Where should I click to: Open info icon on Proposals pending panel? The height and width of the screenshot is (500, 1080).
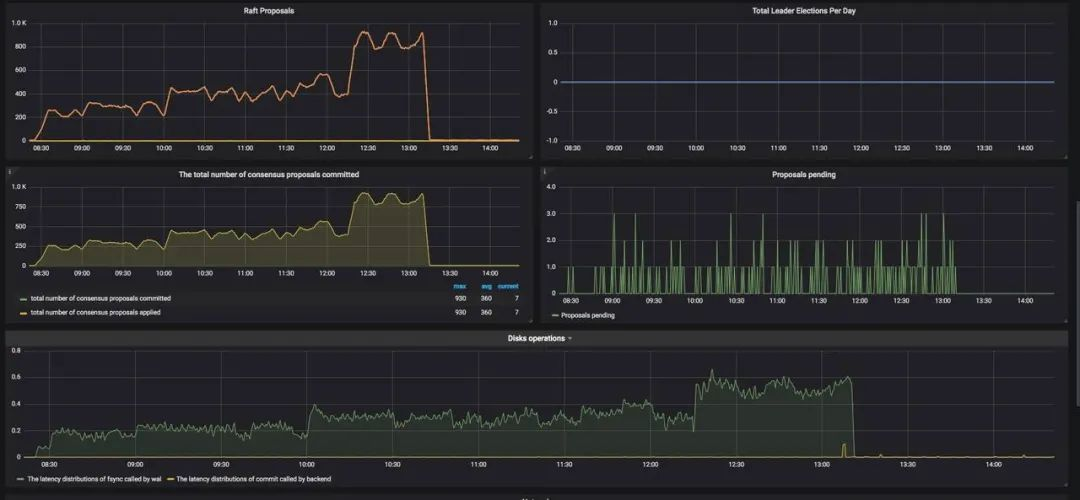545,171
